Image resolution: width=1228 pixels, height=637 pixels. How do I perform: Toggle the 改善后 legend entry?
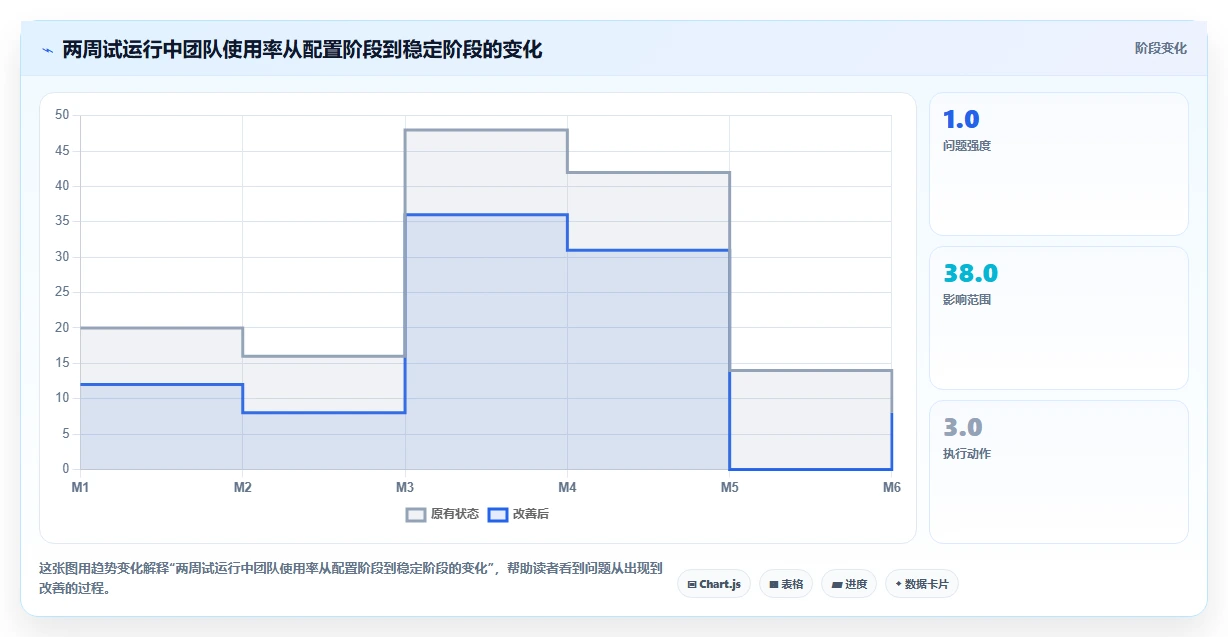tap(518, 514)
